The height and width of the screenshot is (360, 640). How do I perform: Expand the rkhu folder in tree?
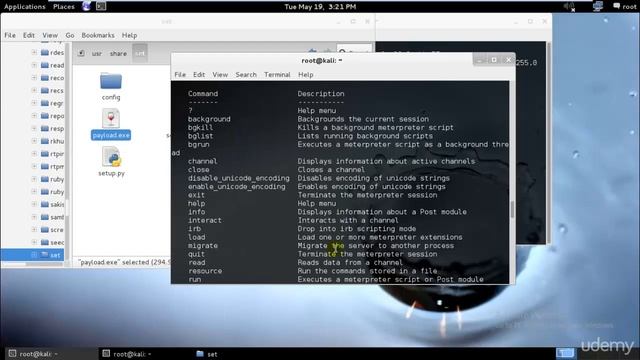click(34, 141)
